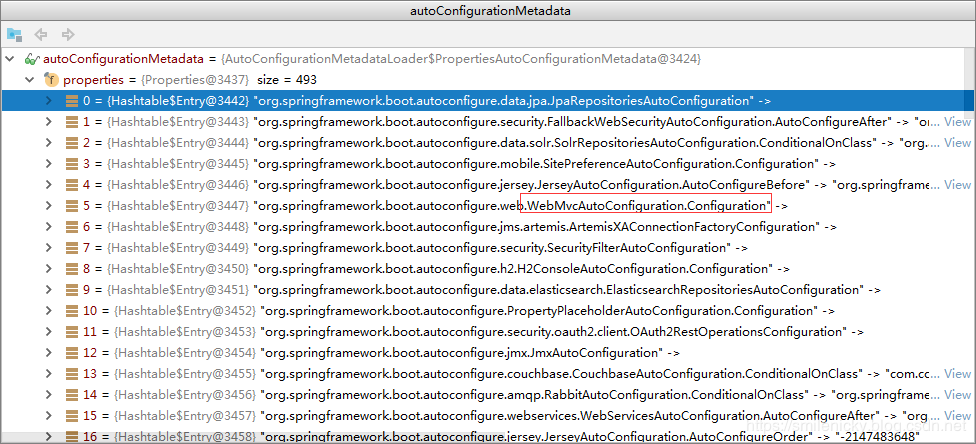Screen dimensions: 976x444
Task: Click the entry icon of row 15
Action: click(72, 416)
